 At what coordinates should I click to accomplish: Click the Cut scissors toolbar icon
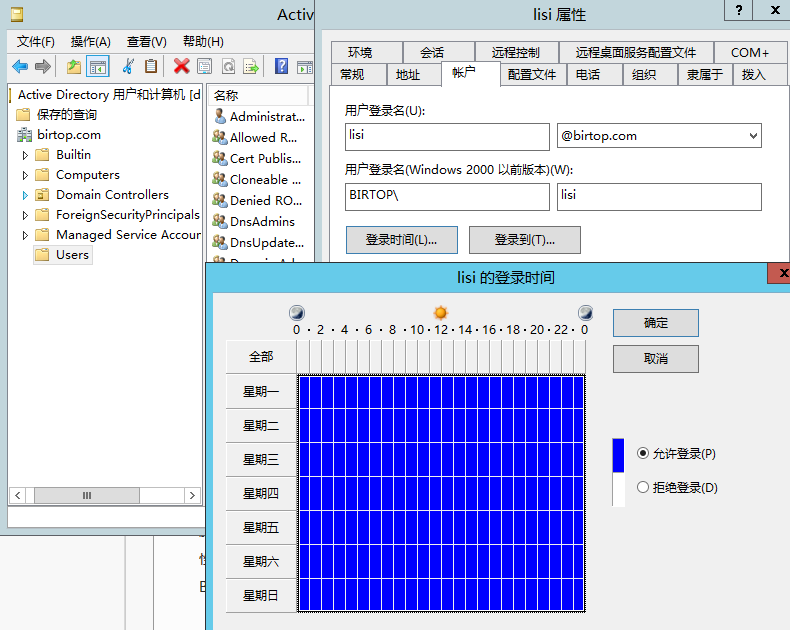[128, 66]
